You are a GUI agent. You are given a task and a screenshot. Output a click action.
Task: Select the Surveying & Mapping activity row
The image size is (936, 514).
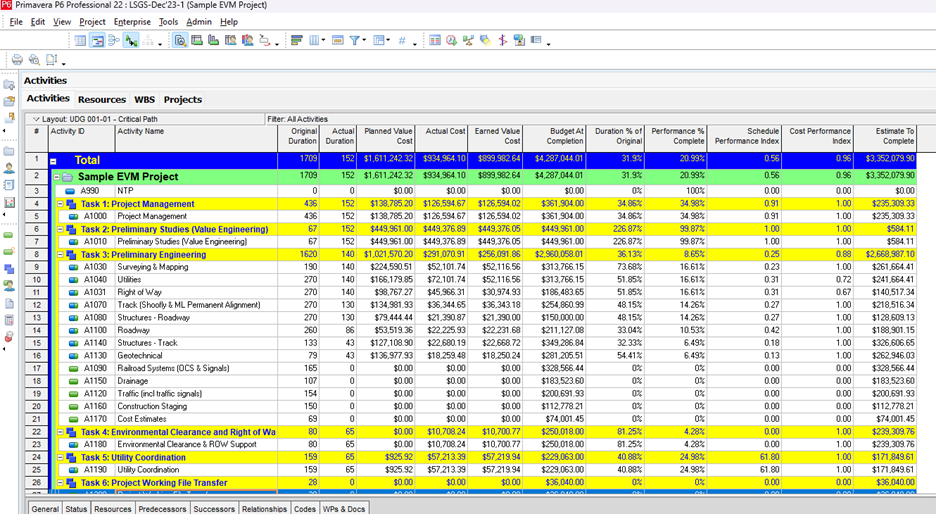point(470,267)
